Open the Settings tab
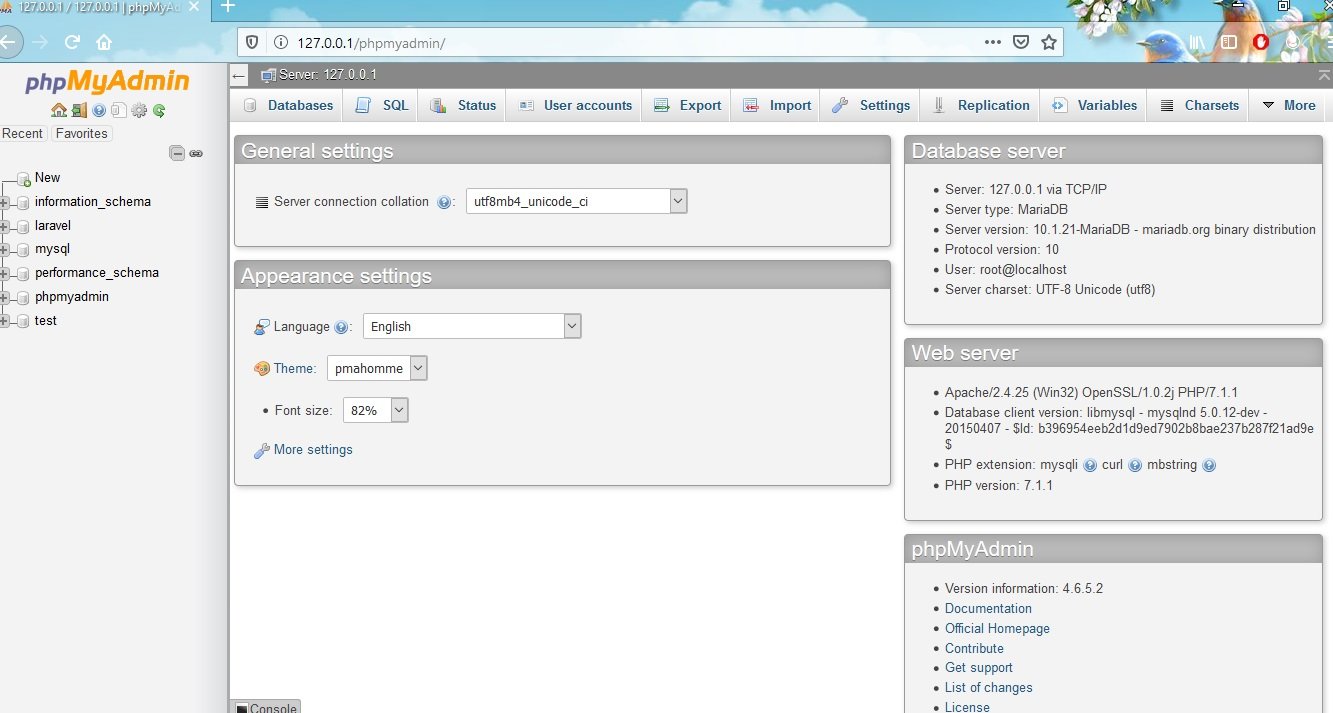This screenshot has height=713, width=1333. point(871,105)
